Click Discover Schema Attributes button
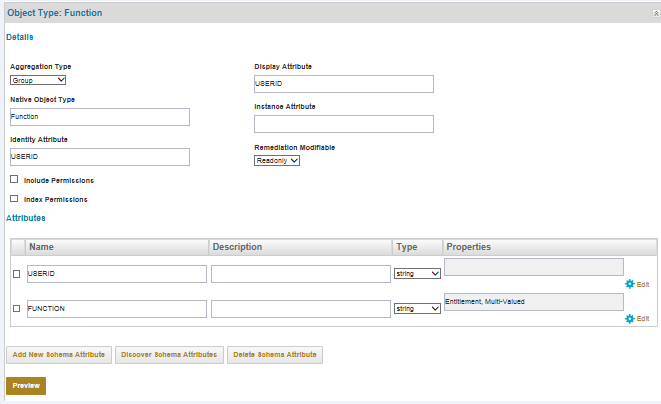 [x=169, y=355]
